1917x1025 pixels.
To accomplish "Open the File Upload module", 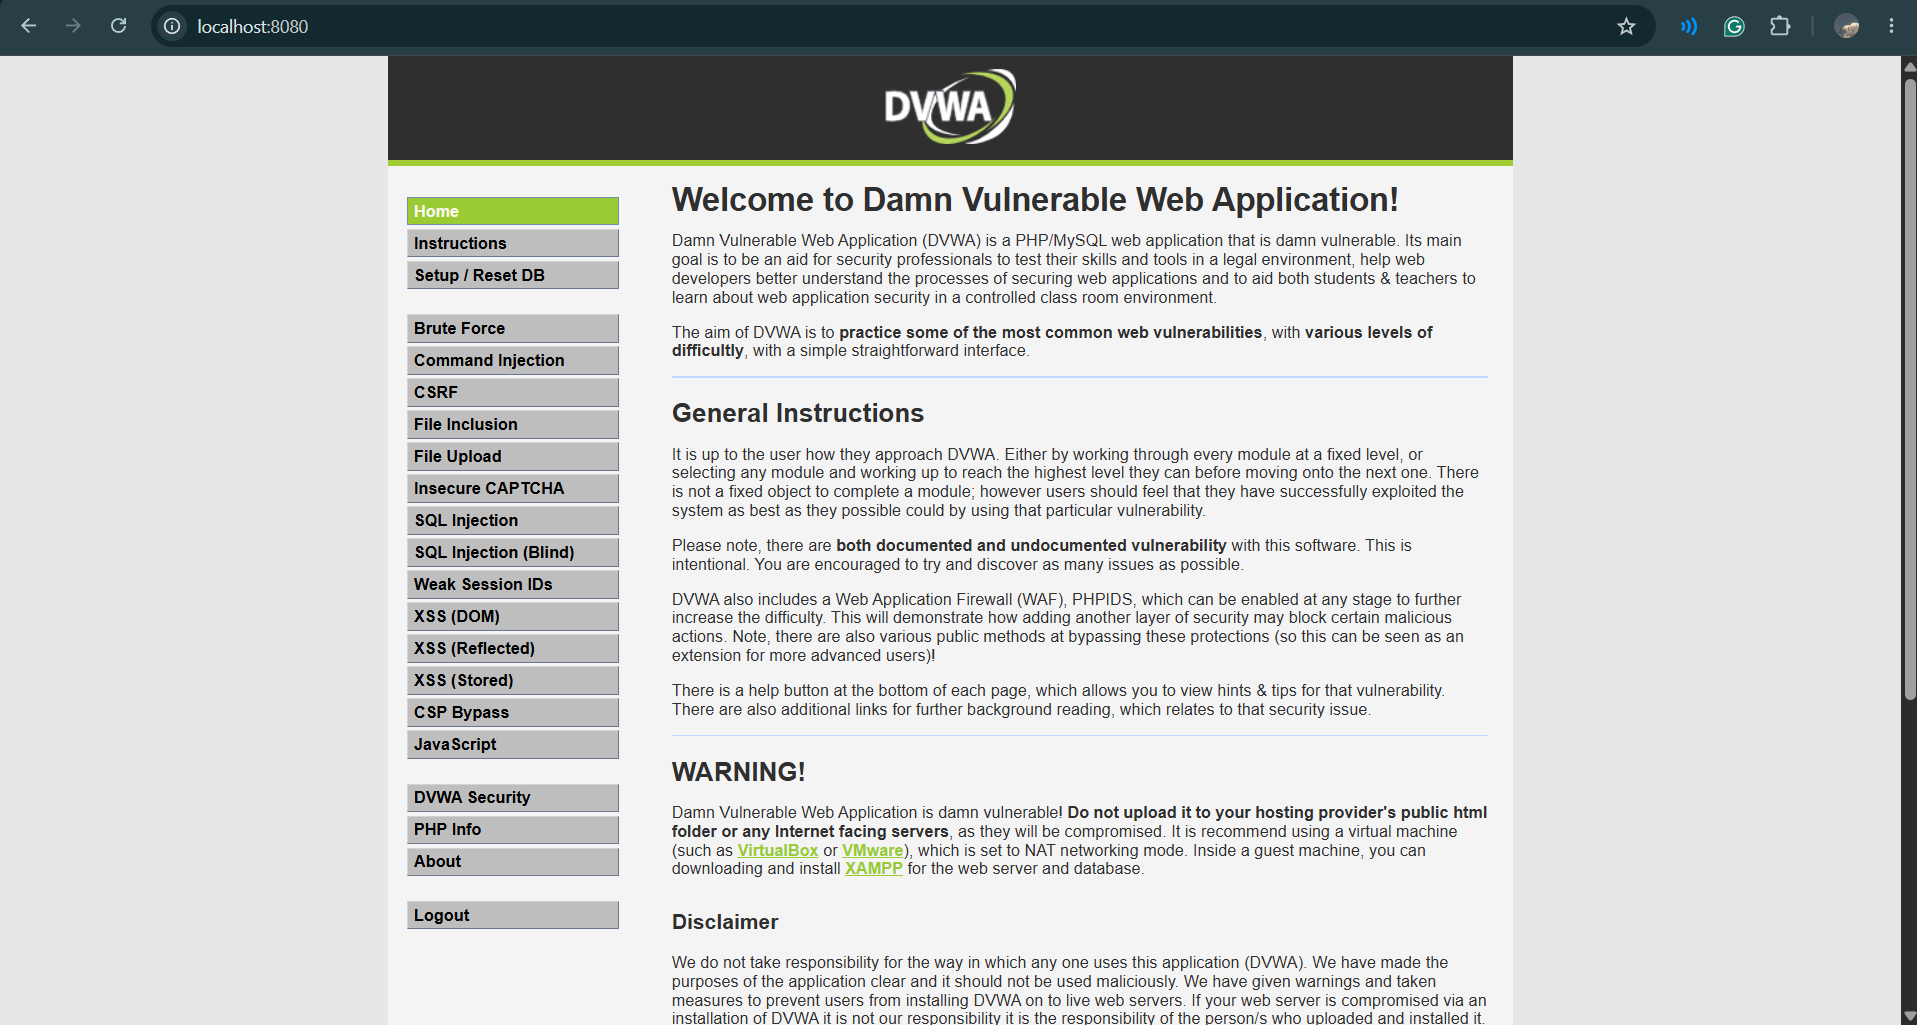I will coord(513,456).
